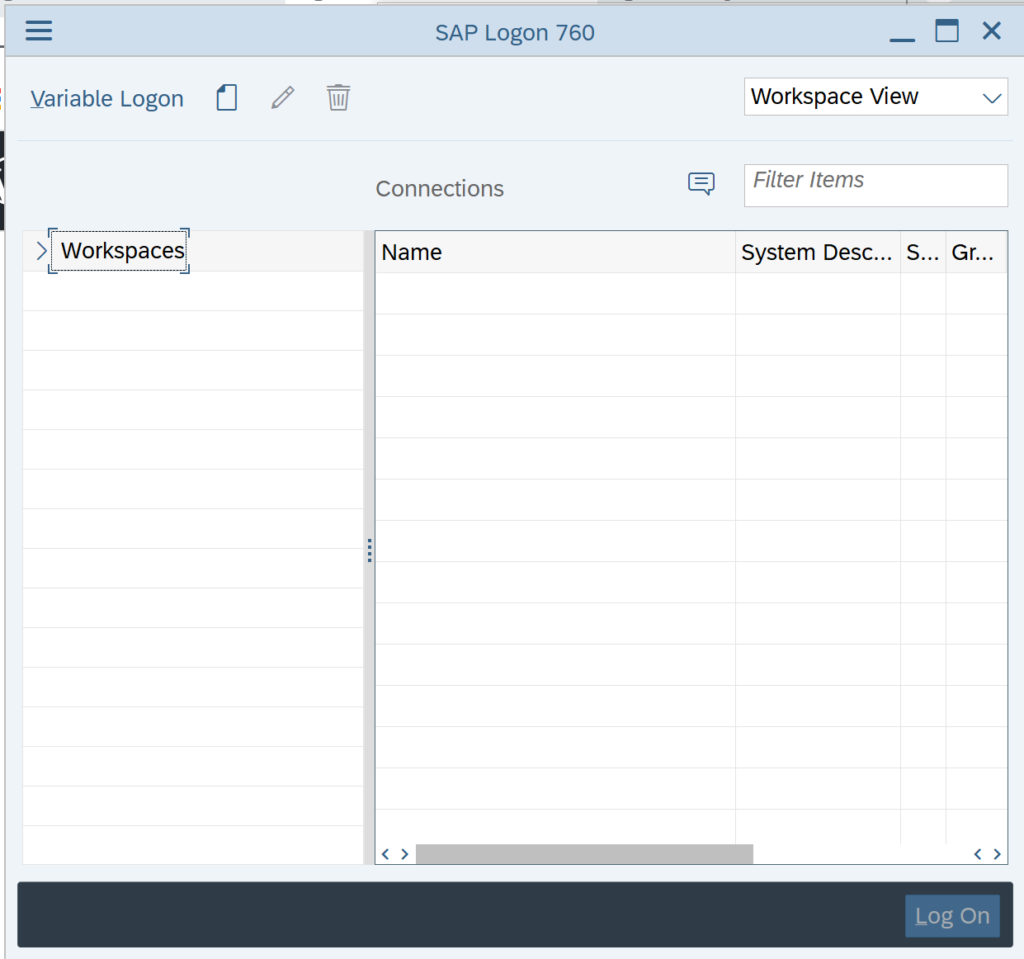This screenshot has height=959, width=1024.
Task: Click the narrow S... column header
Action: 922,253
